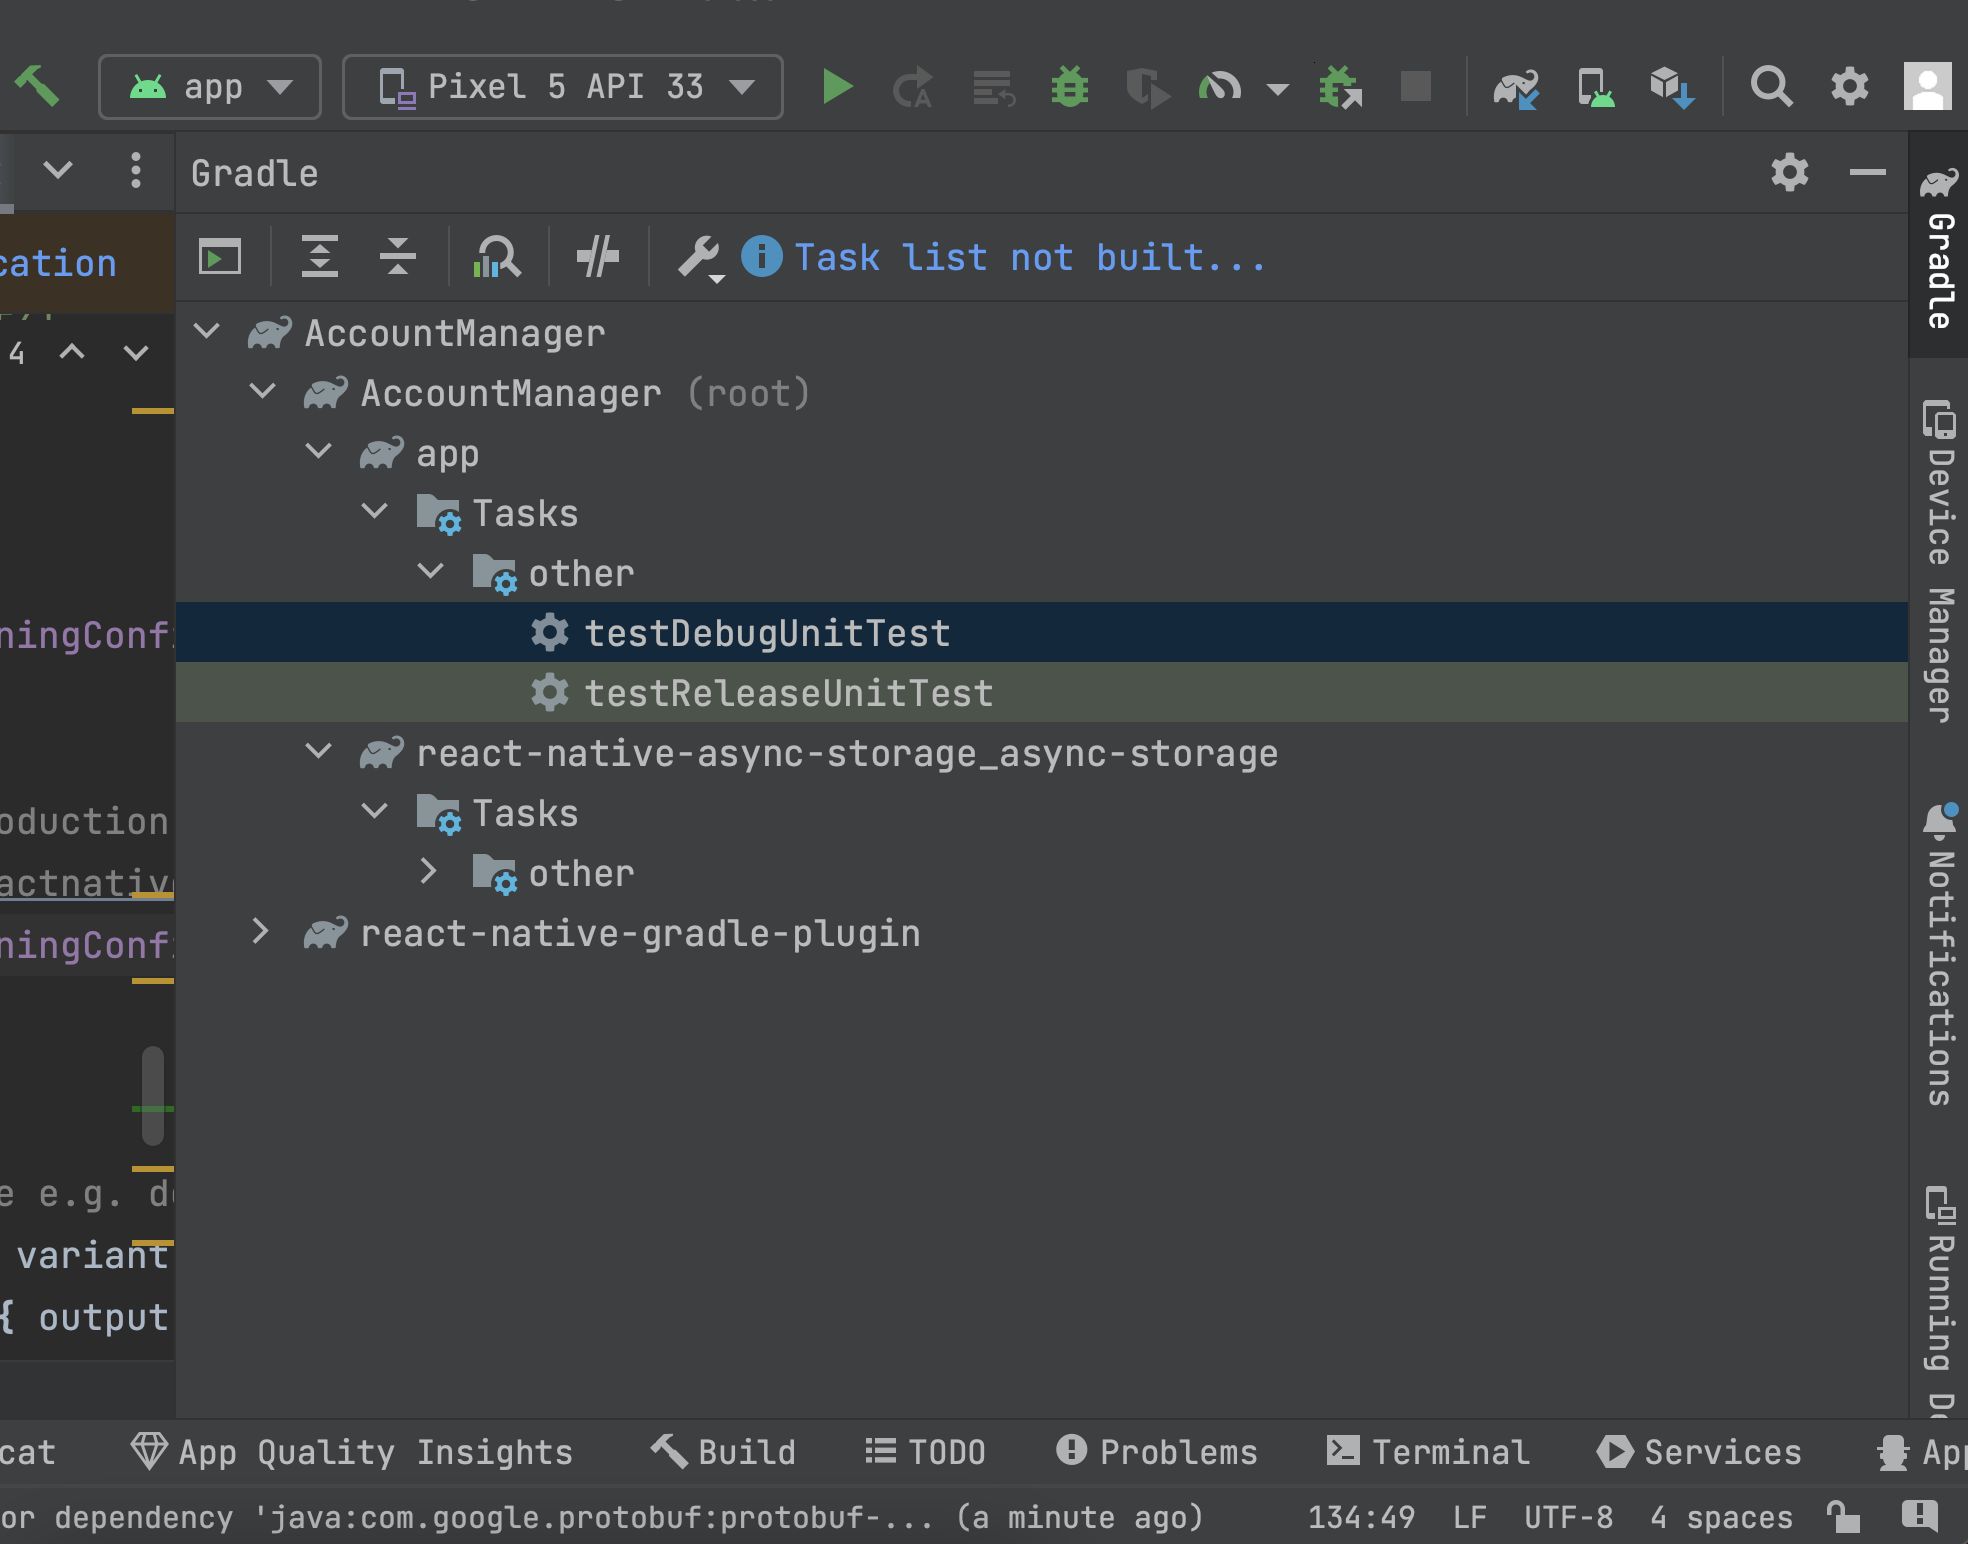Open the Pixel 5 API 33 device dropdown
This screenshot has width=1968, height=1544.
(x=563, y=87)
